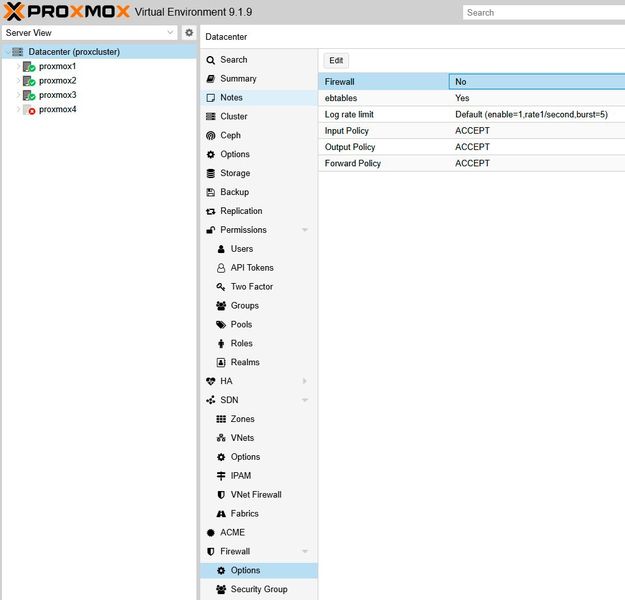The image size is (625, 600).
Task: Click the Replication arrows icon
Action: click(210, 211)
